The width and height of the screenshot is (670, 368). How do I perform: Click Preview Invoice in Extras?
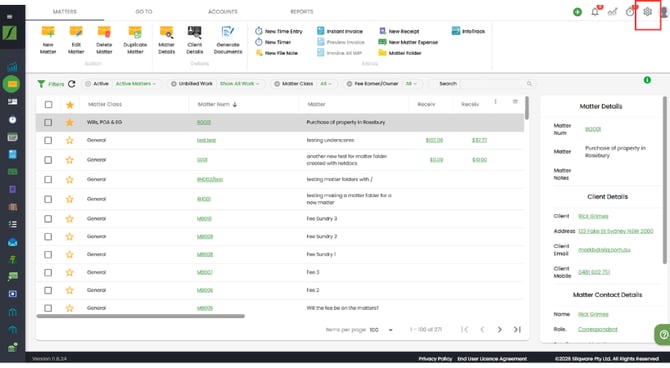coord(341,42)
